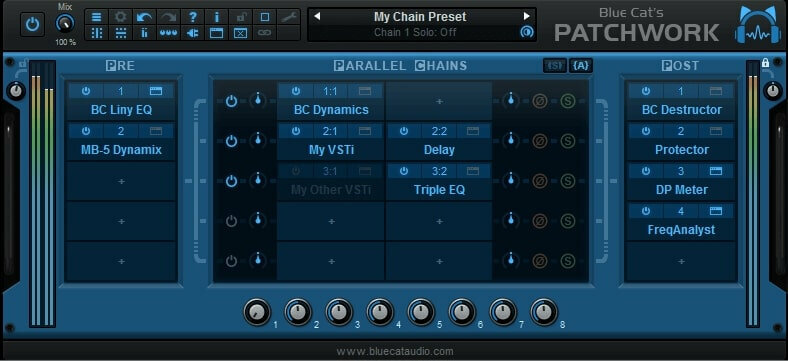Solo parallel chain 3 with its S button
Image resolution: width=788 pixels, height=361 pixels.
click(567, 181)
